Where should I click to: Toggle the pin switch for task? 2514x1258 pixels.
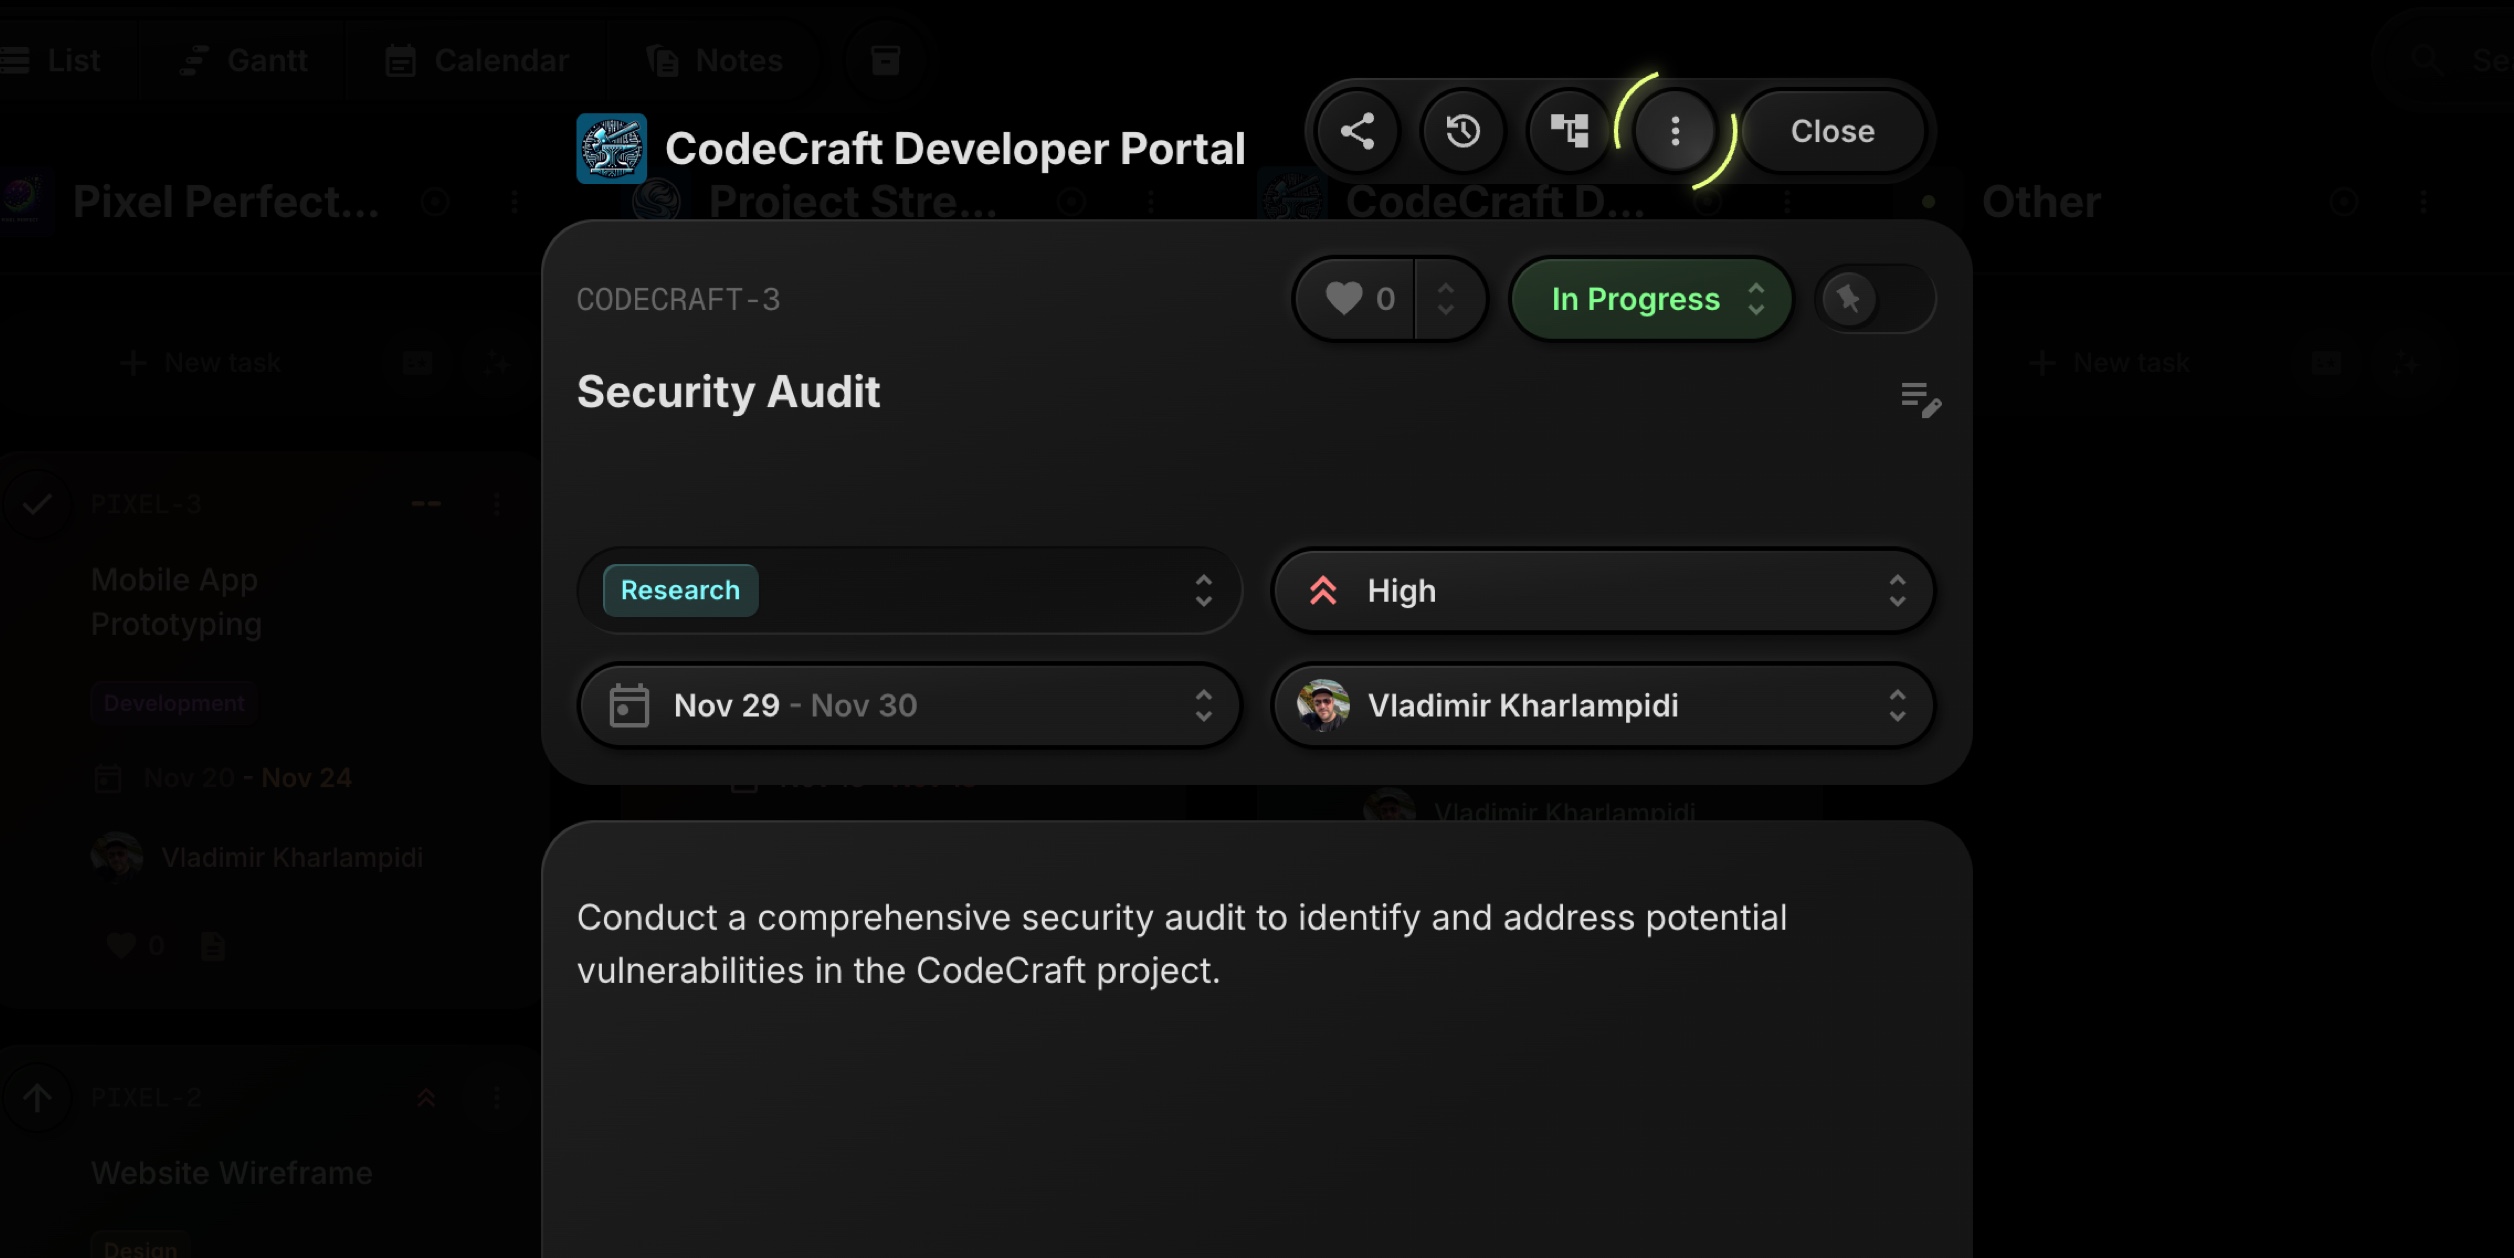point(1874,298)
